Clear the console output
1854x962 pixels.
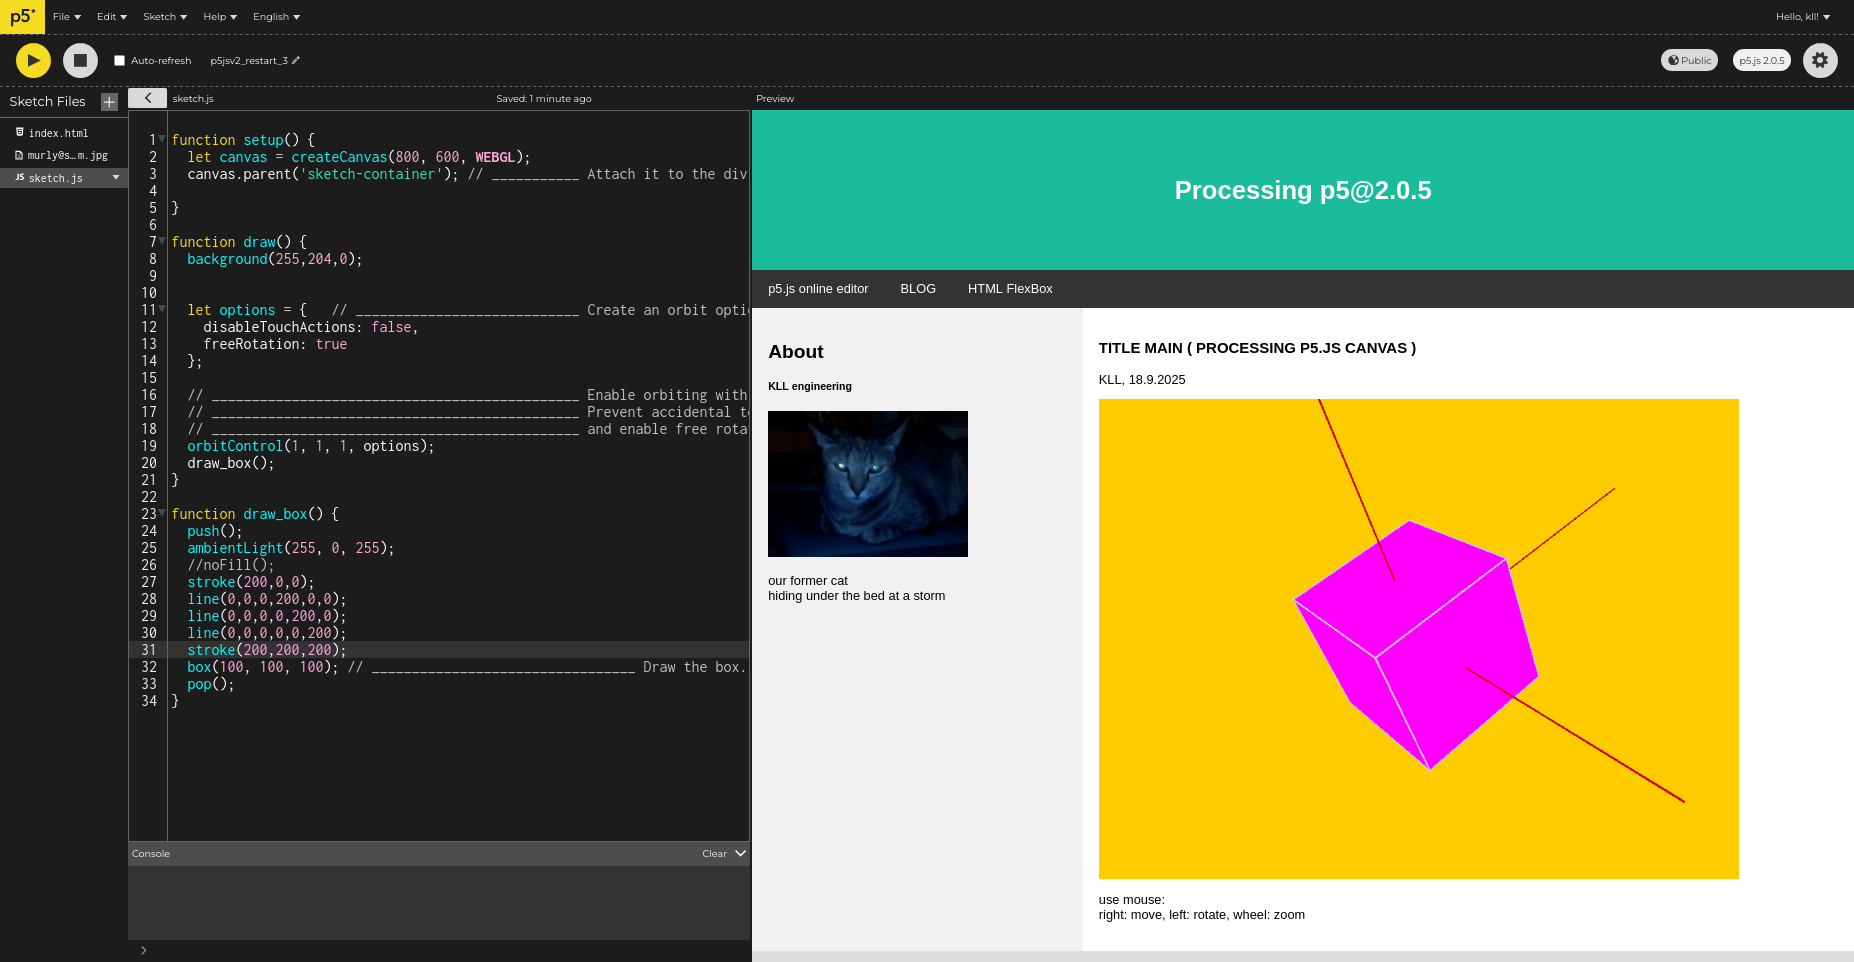(x=714, y=854)
